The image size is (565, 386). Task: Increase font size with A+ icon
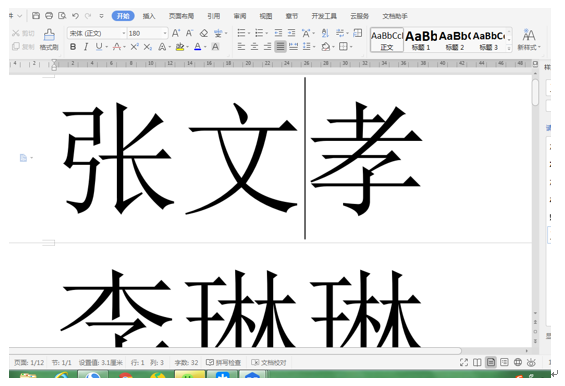176,33
